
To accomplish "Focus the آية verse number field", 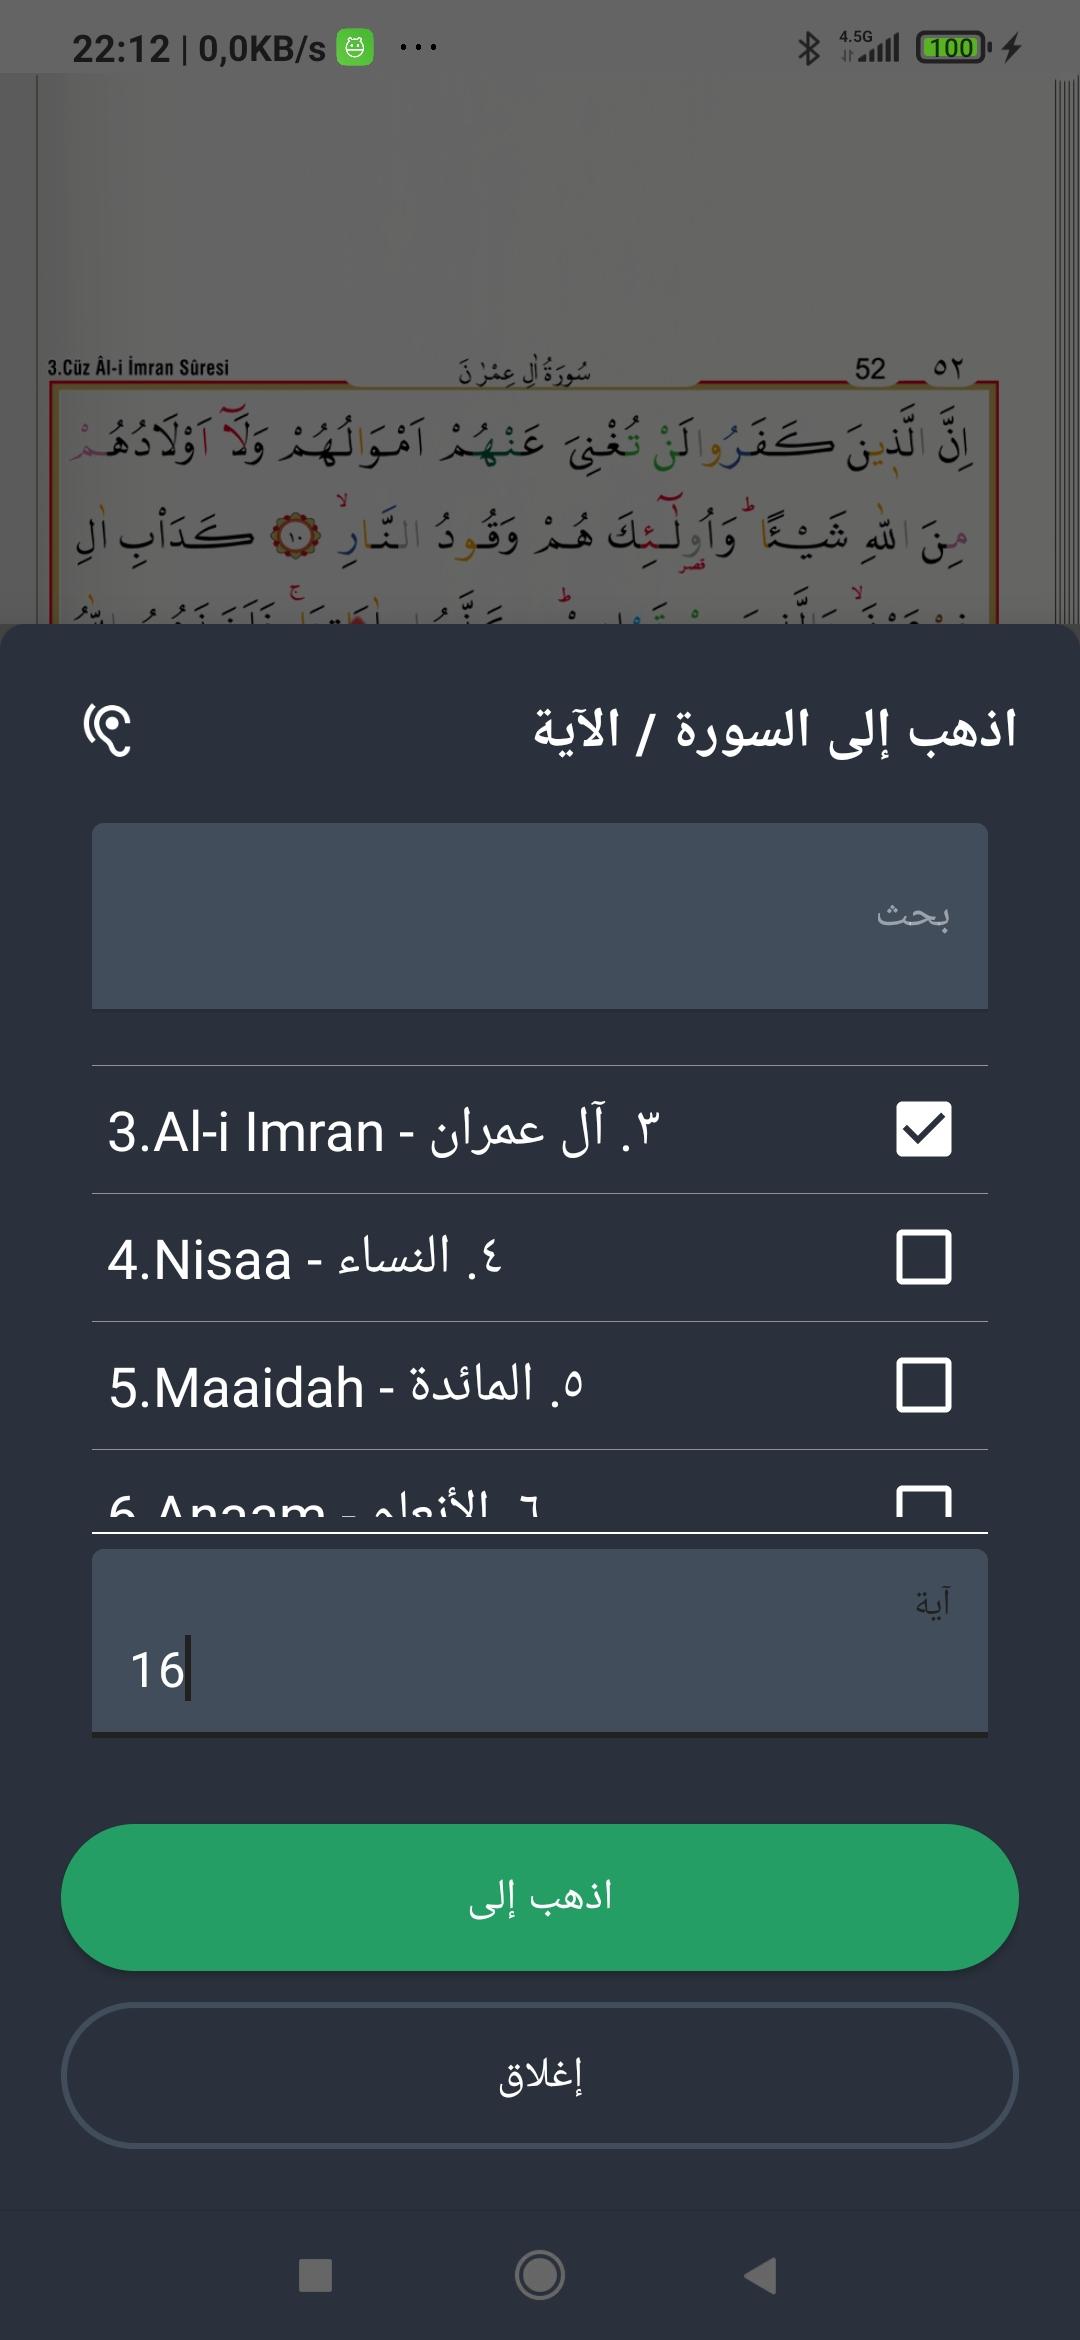I will [x=540, y=1641].
